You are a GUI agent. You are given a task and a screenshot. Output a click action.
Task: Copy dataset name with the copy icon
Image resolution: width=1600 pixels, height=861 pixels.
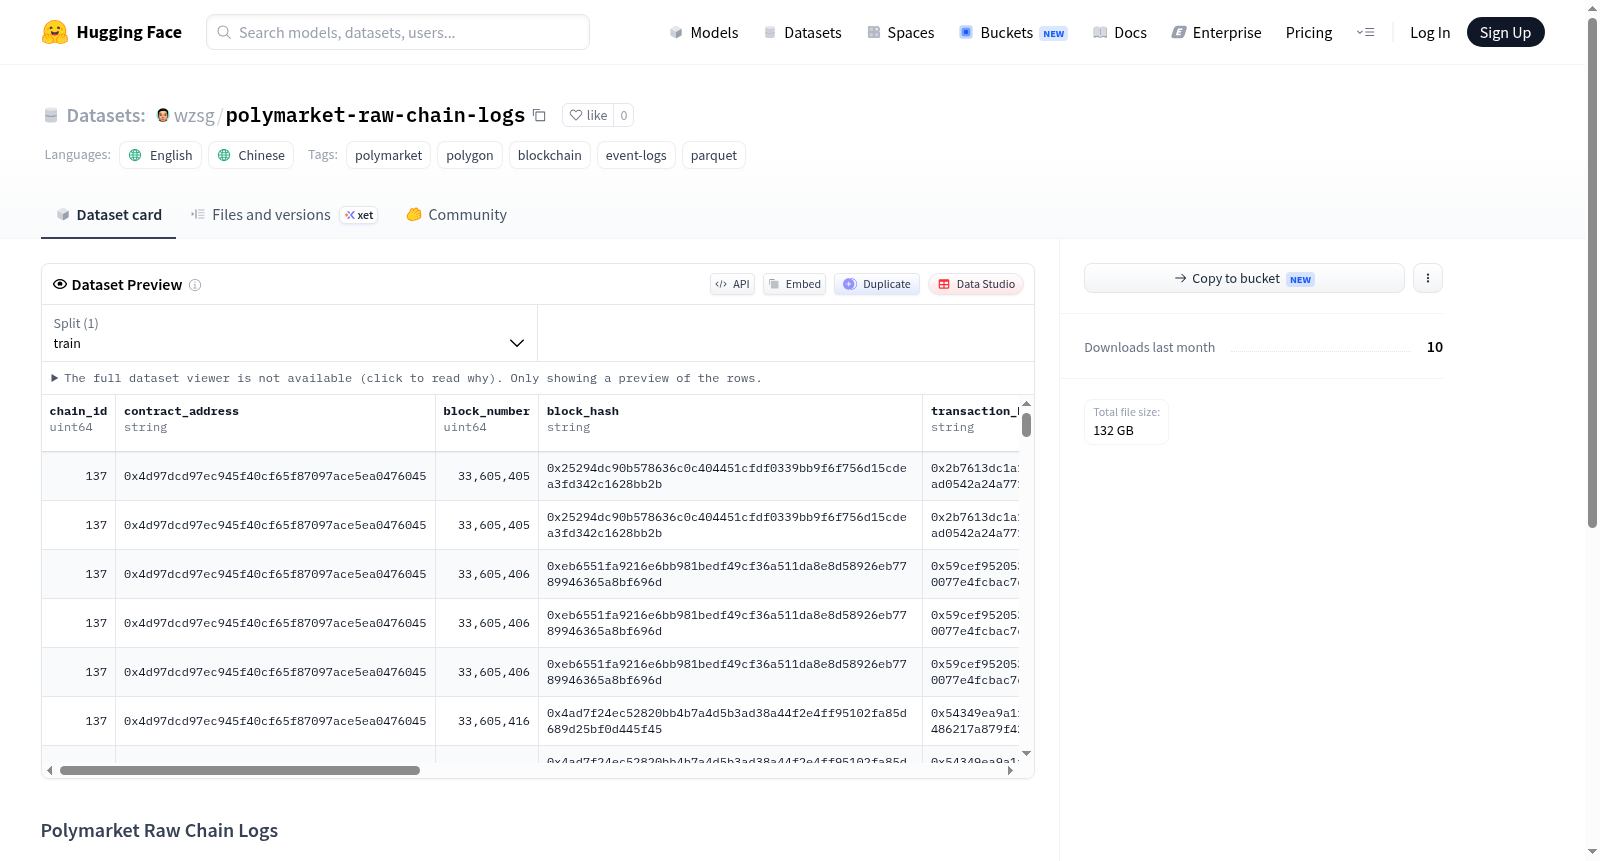539,115
